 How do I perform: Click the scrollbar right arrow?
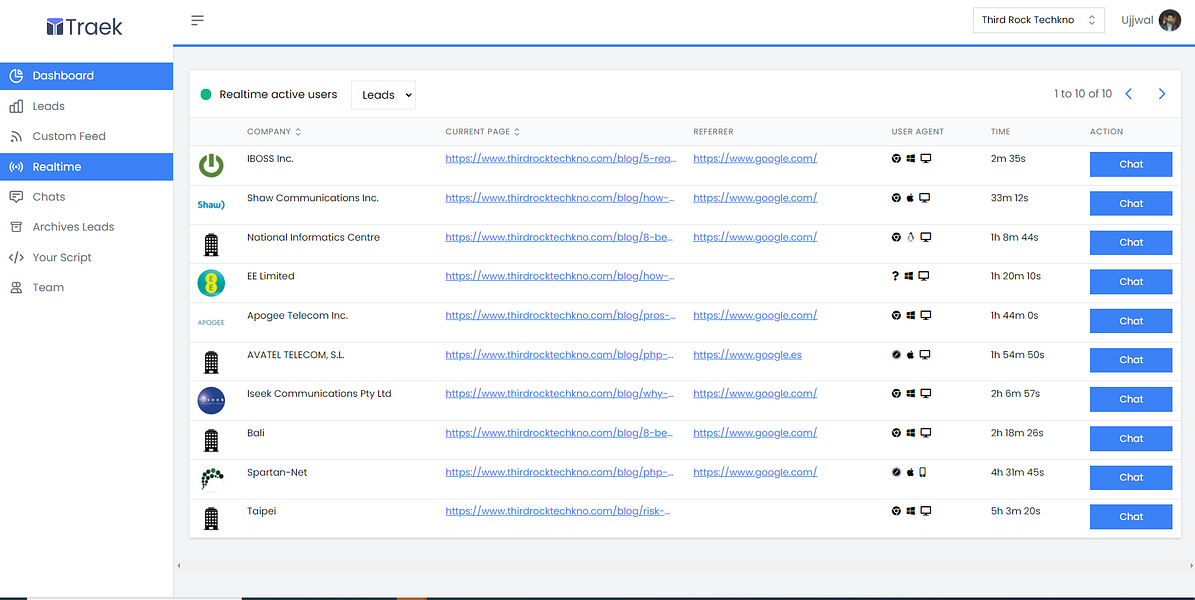[x=1190, y=566]
